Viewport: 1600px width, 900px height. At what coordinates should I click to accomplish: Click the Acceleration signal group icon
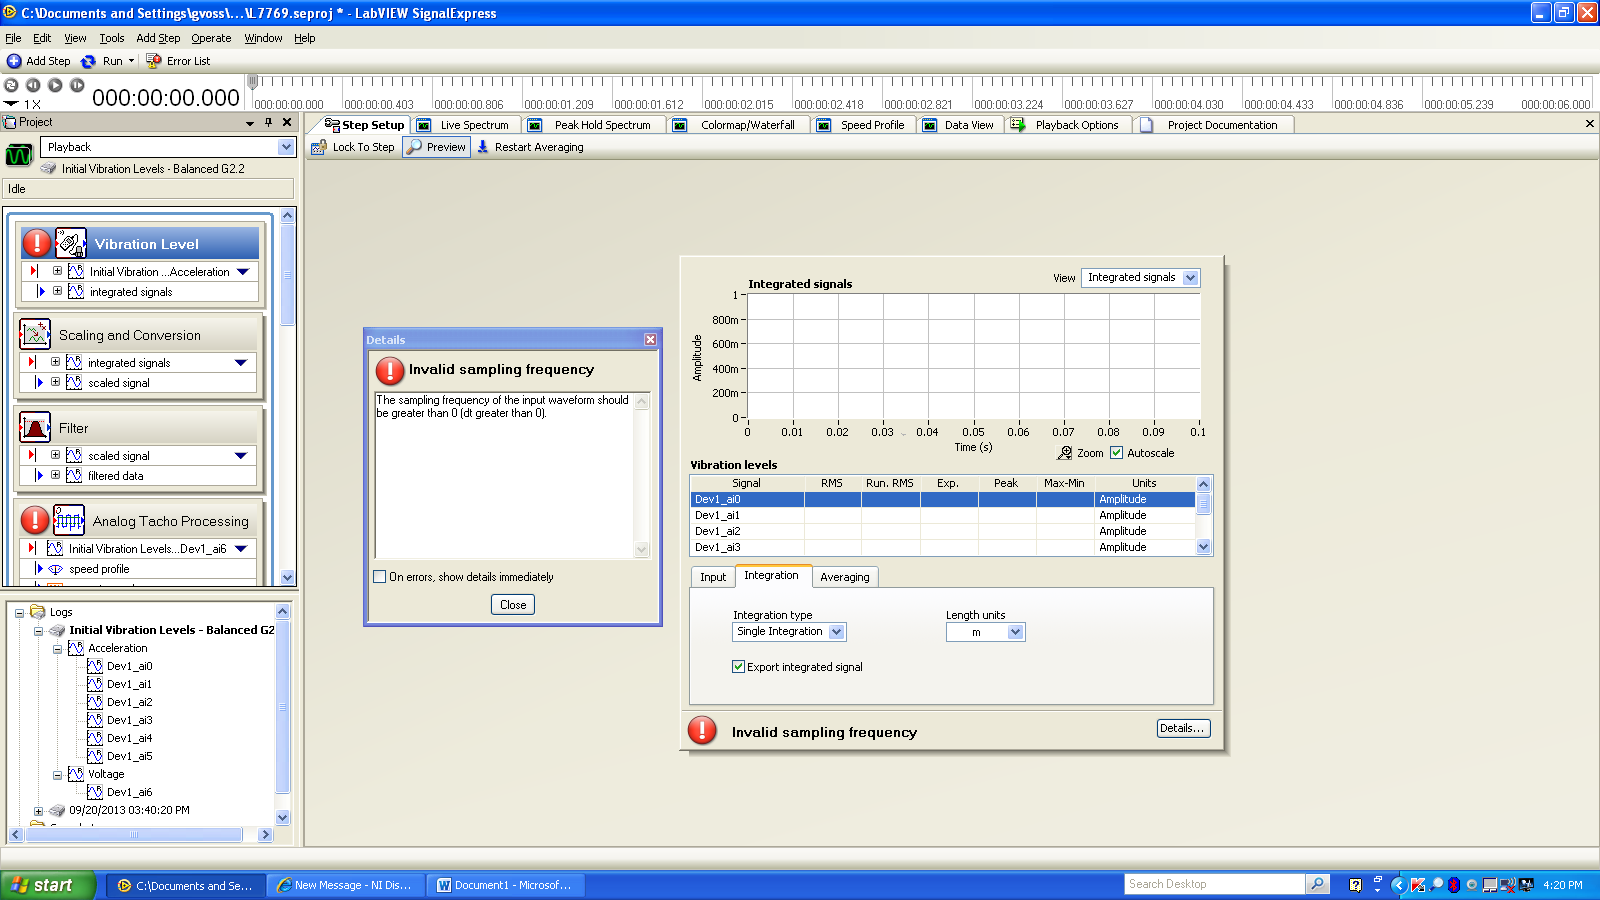[76, 648]
